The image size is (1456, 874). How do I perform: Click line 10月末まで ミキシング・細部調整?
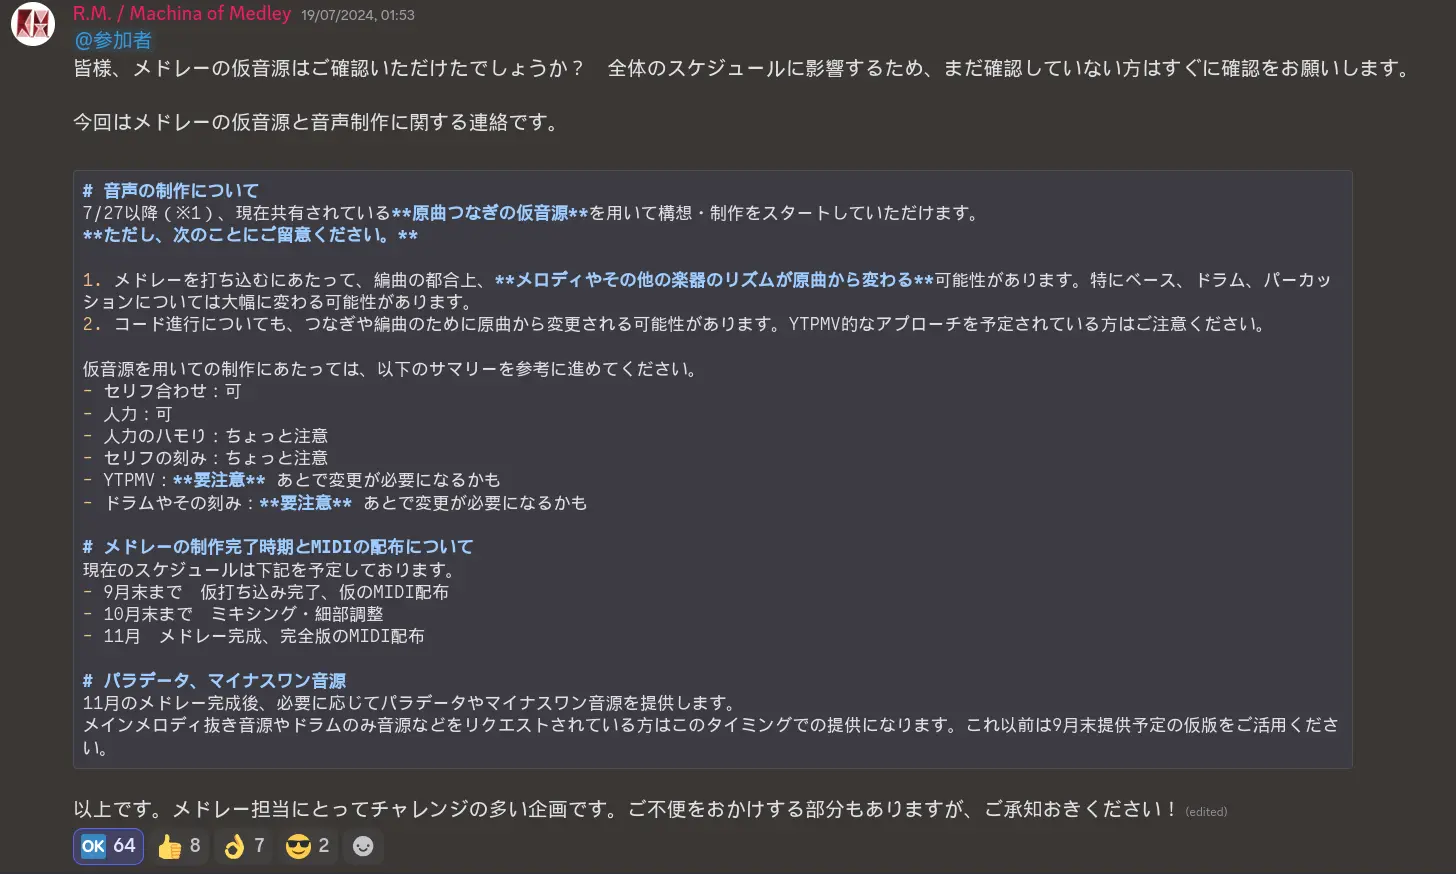pos(233,614)
